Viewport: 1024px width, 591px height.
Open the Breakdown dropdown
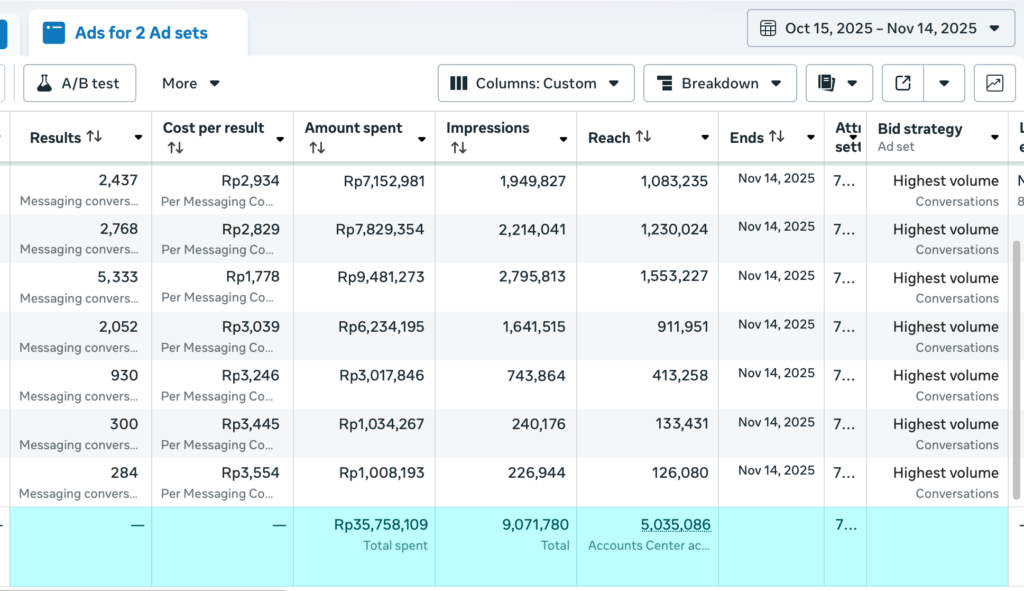[720, 84]
